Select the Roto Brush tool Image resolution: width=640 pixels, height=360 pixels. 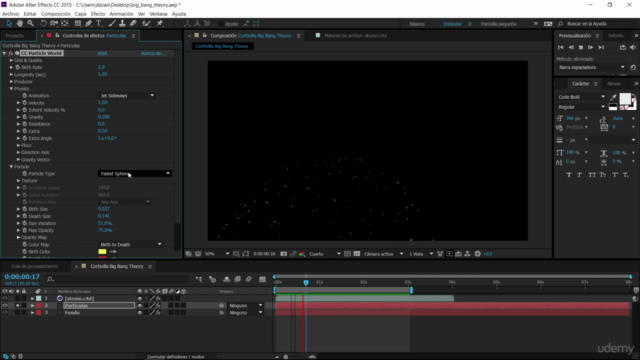(x=146, y=24)
